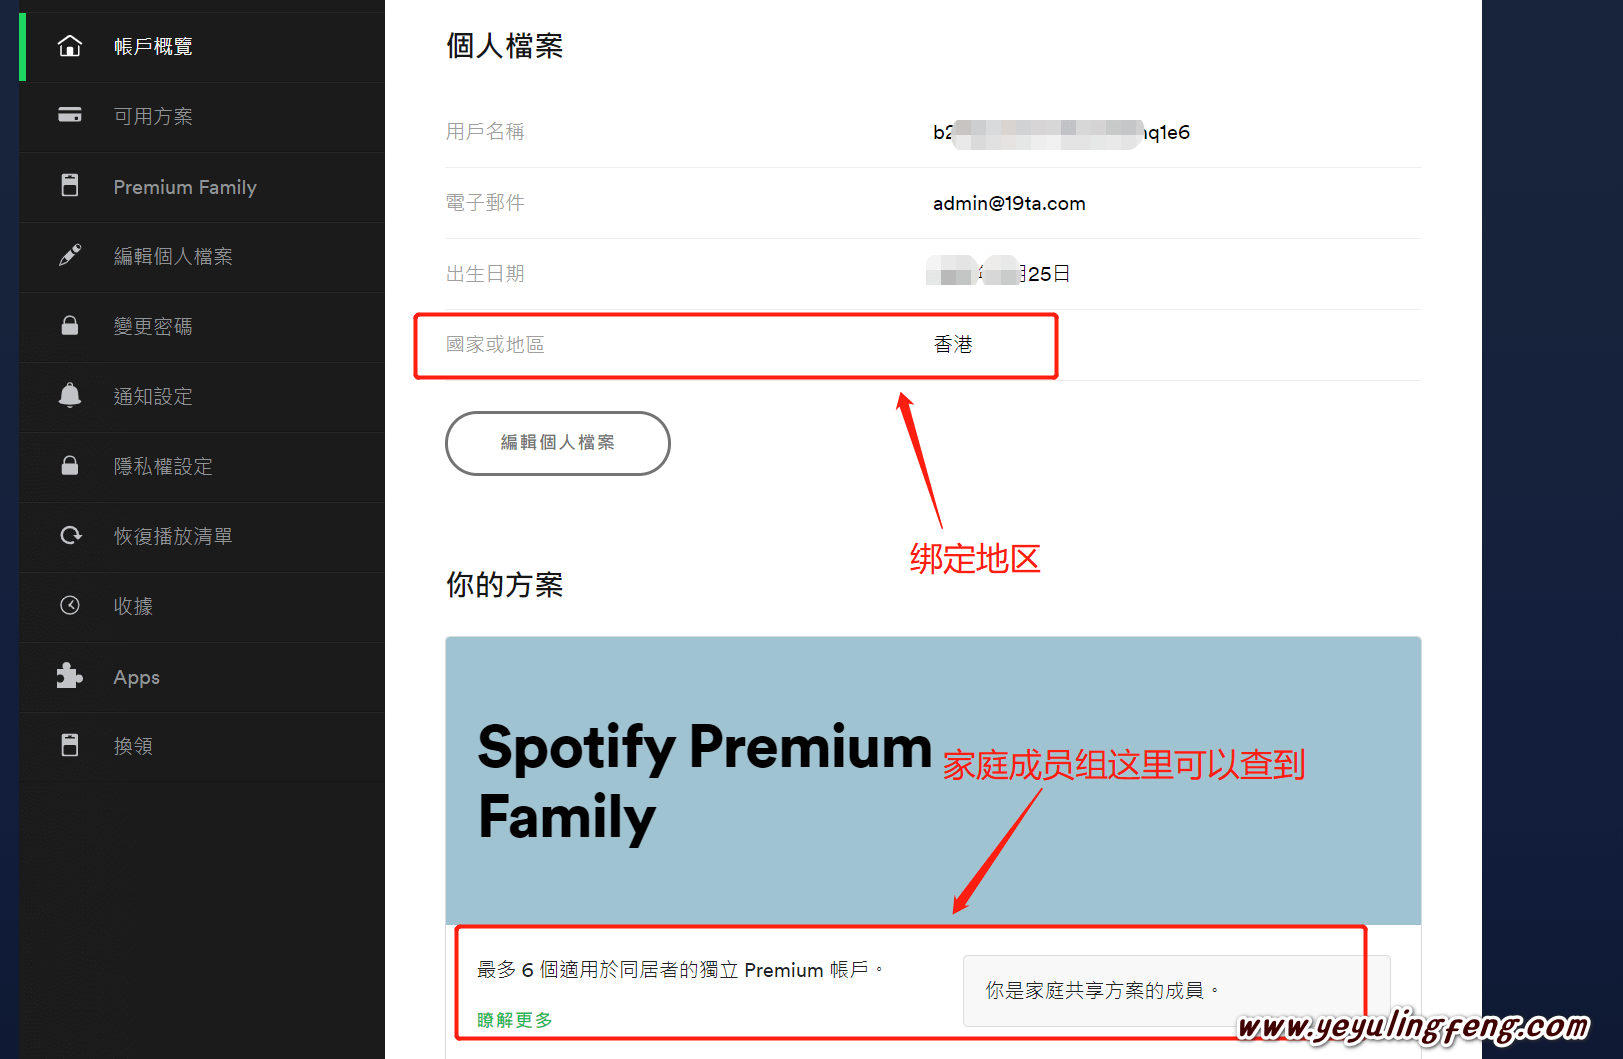The width and height of the screenshot is (1623, 1059).
Task: Open the Apps sidebar entry
Action: 202,677
